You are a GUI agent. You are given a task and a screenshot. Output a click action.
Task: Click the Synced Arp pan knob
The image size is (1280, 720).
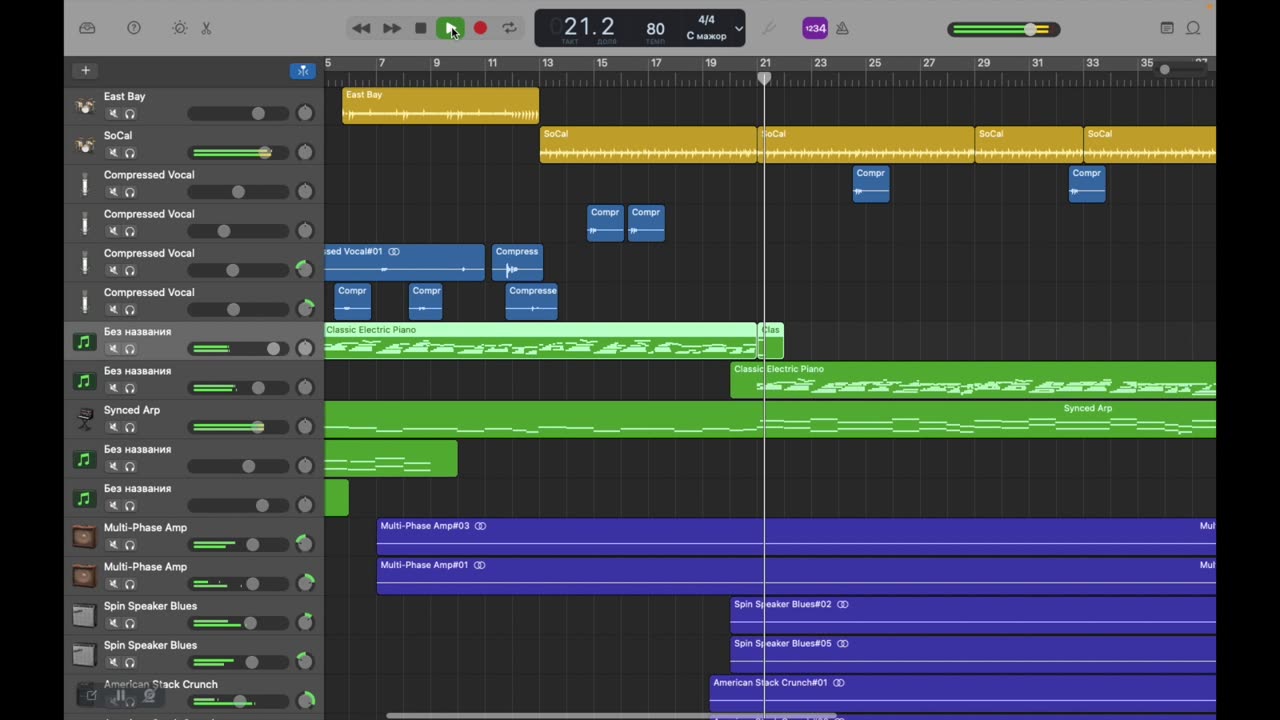click(305, 427)
